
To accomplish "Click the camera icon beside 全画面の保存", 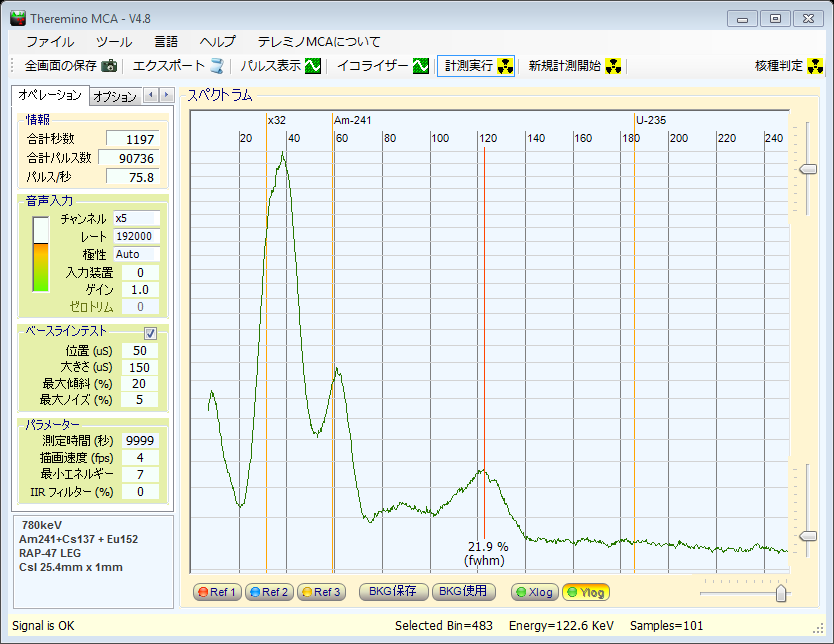I will click(109, 66).
